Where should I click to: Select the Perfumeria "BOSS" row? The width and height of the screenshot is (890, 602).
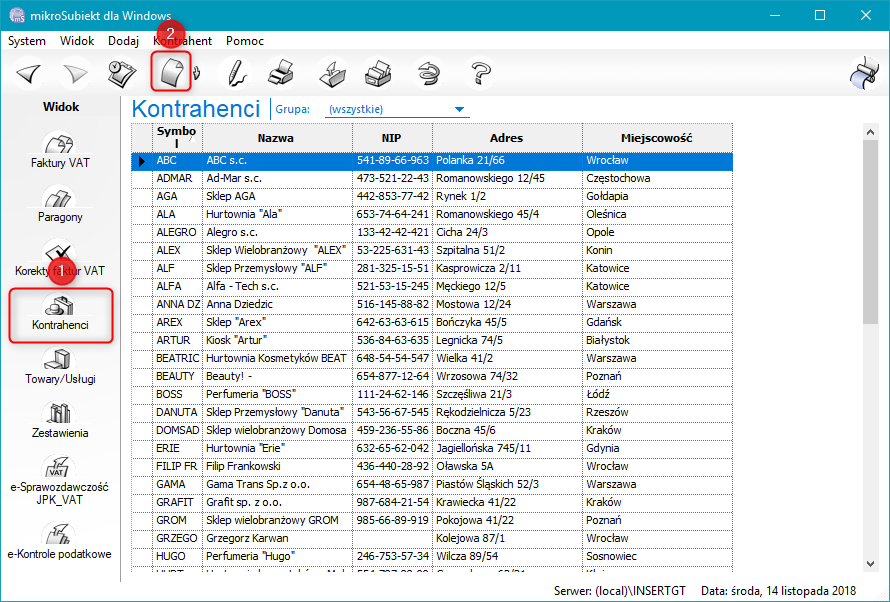pyautogui.click(x=432, y=394)
